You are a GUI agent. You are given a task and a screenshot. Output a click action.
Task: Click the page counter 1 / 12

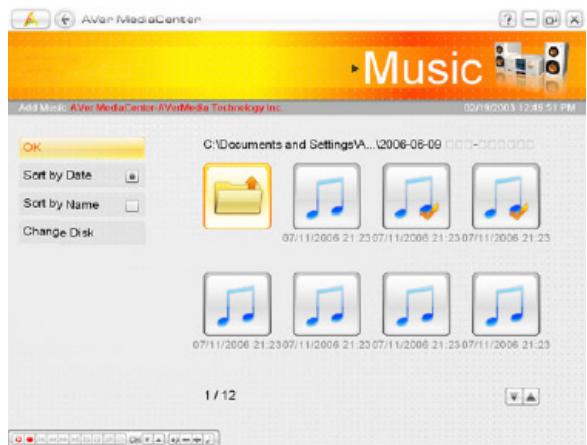tap(220, 395)
